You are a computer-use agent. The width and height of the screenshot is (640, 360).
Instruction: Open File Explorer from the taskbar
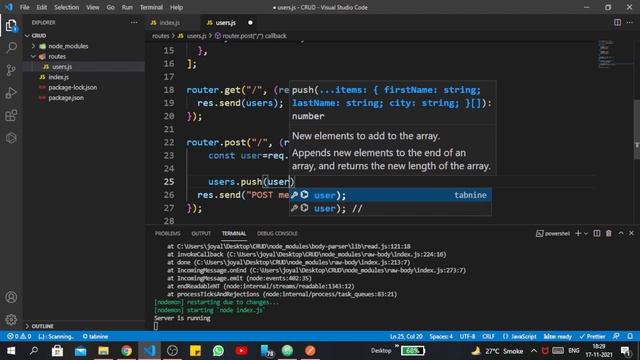[x=103, y=351]
